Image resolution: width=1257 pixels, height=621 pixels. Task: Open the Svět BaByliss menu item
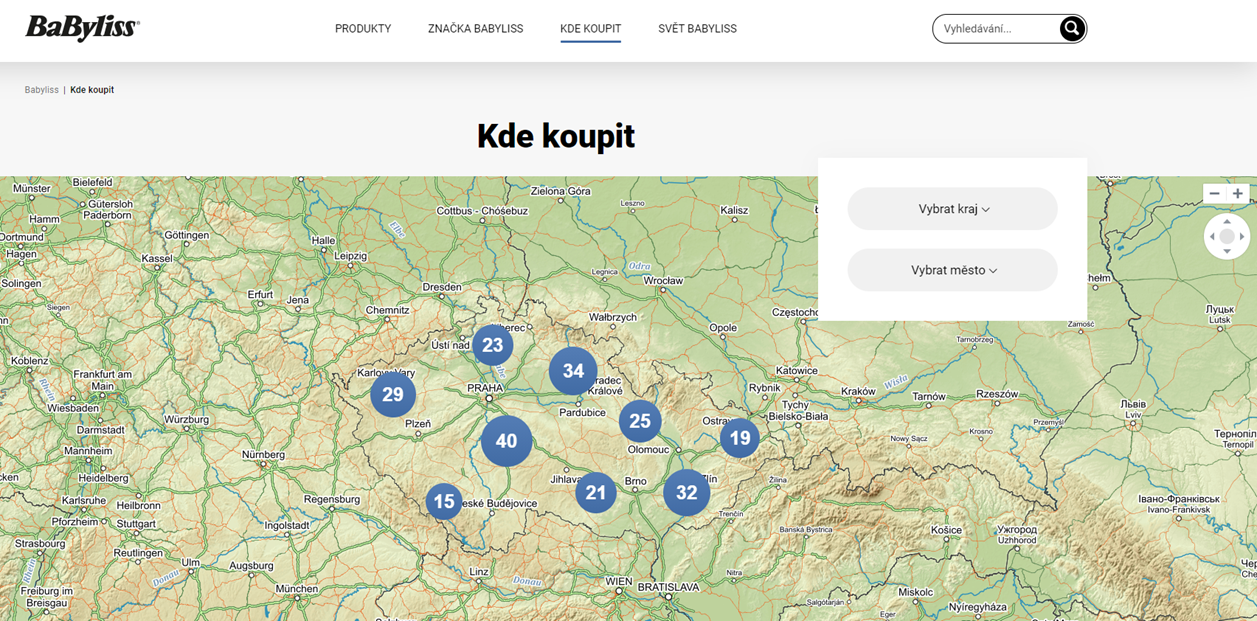697,29
